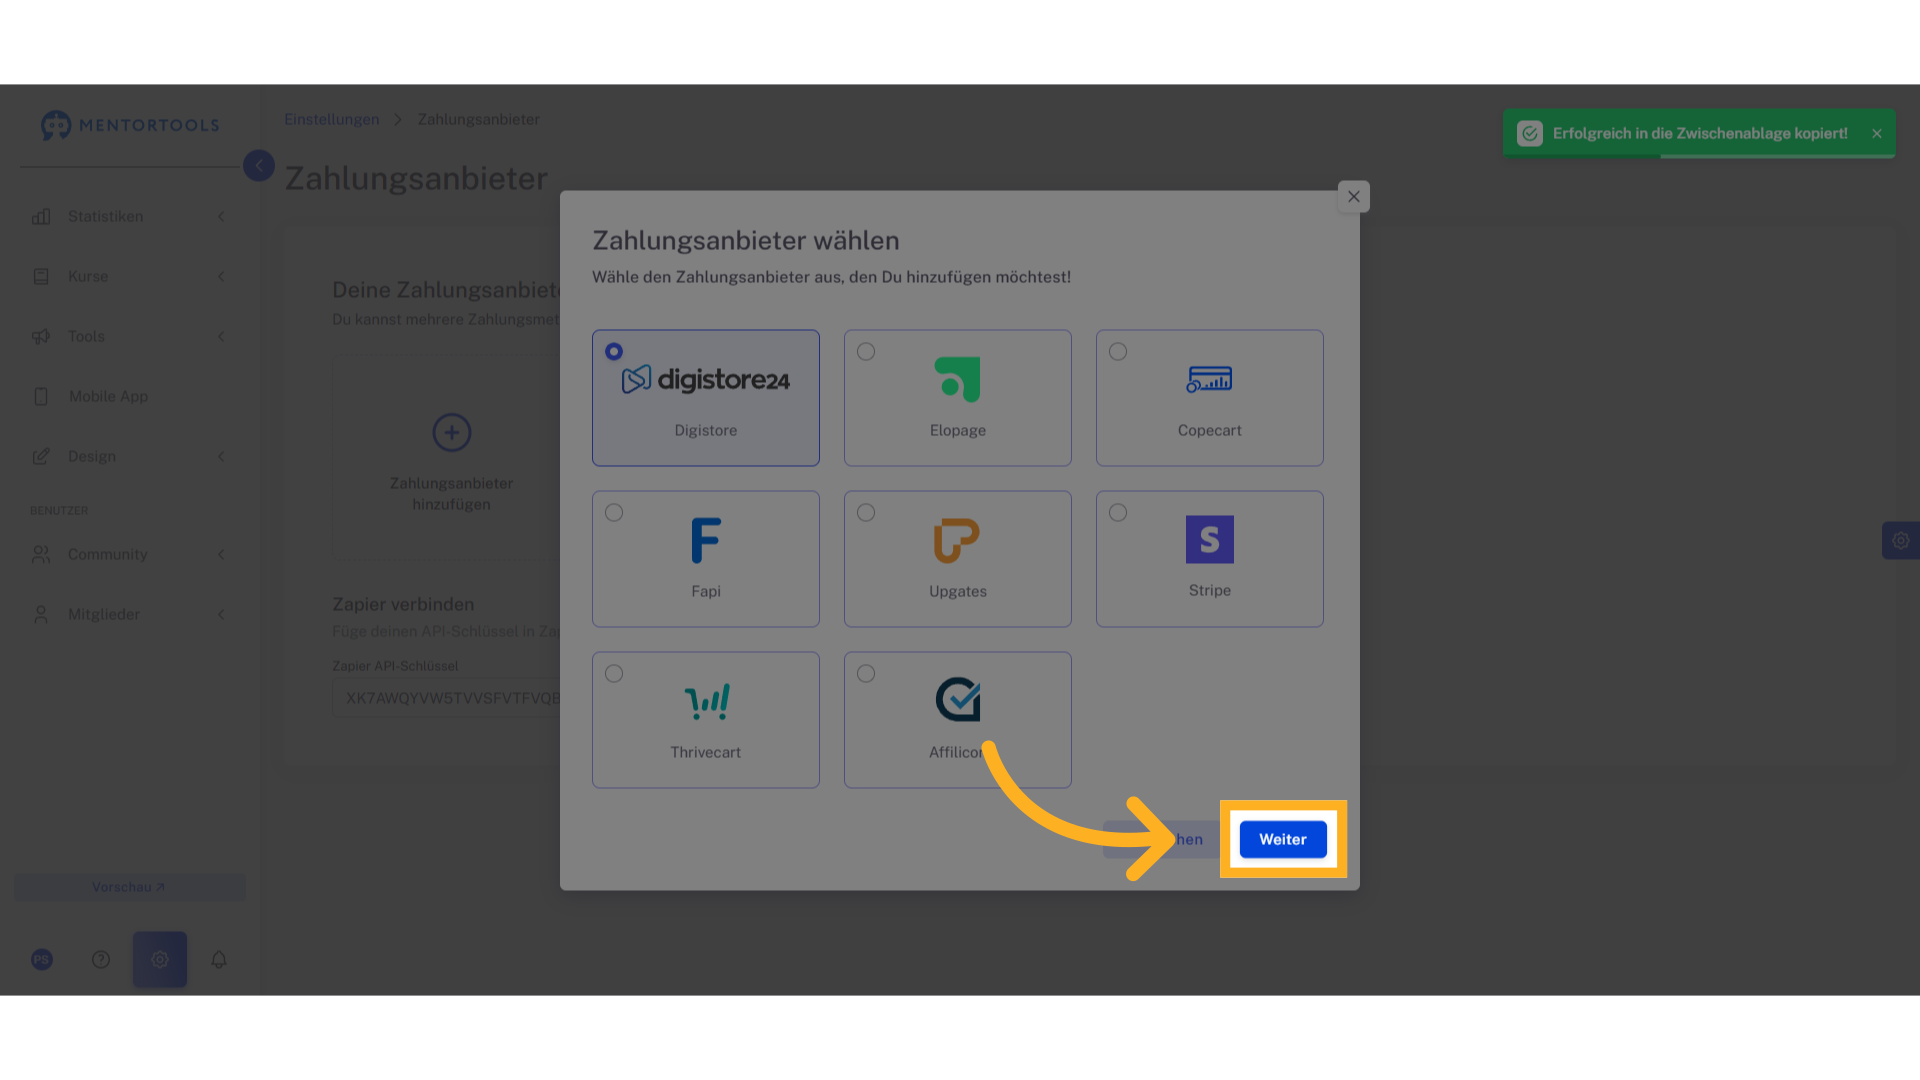The width and height of the screenshot is (1920, 1080).
Task: Click the Design pencil icon
Action: (41, 456)
